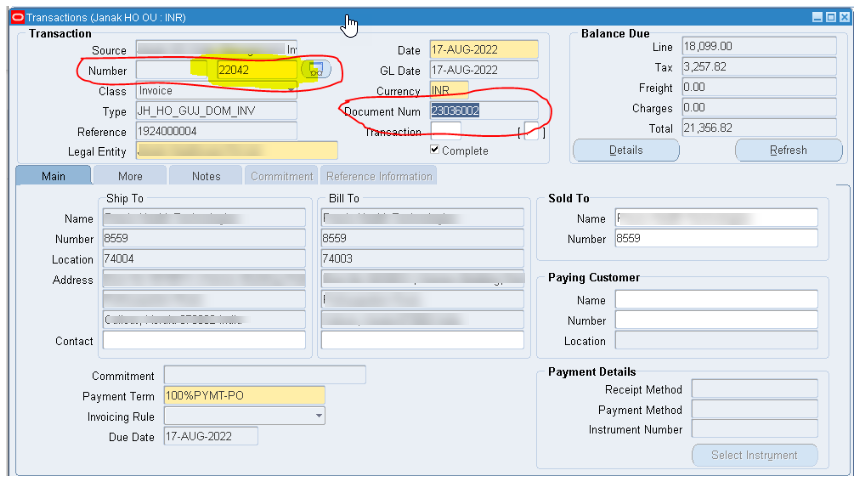Click the Type field JH_HO_GUJ_DOM_INV
The width and height of the screenshot is (855, 480).
click(216, 111)
